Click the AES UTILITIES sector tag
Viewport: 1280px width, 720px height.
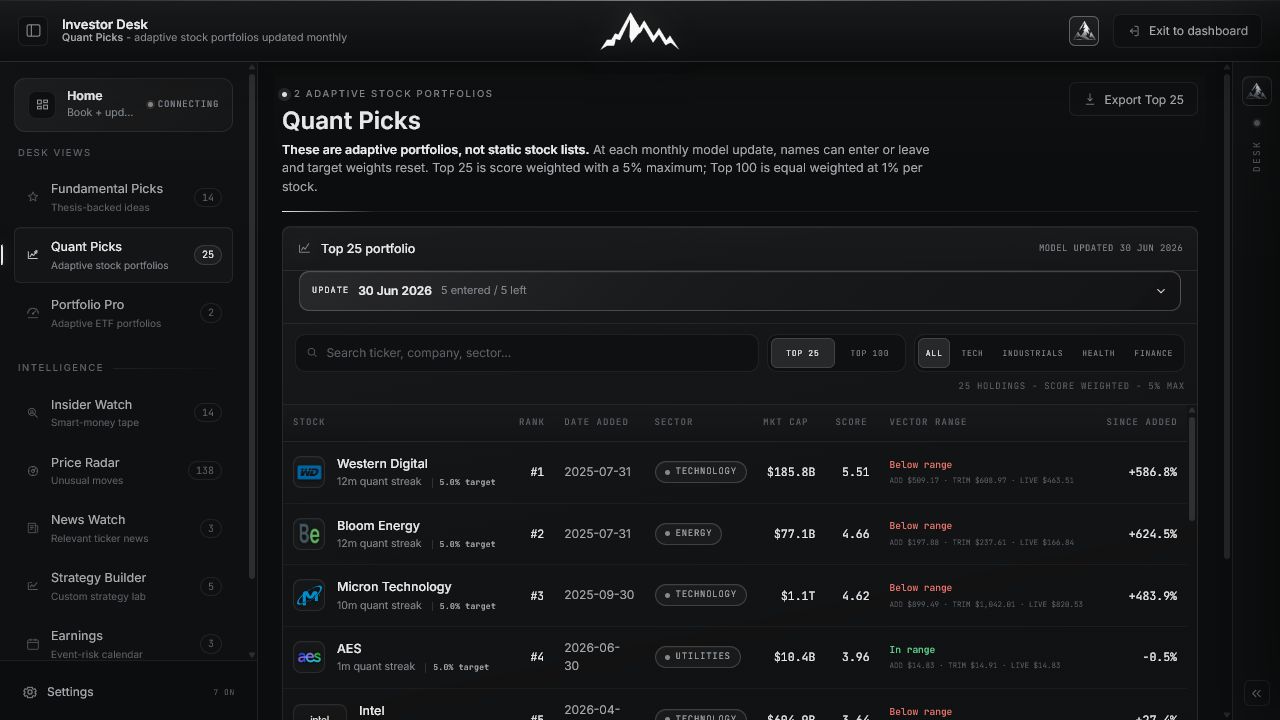(697, 657)
